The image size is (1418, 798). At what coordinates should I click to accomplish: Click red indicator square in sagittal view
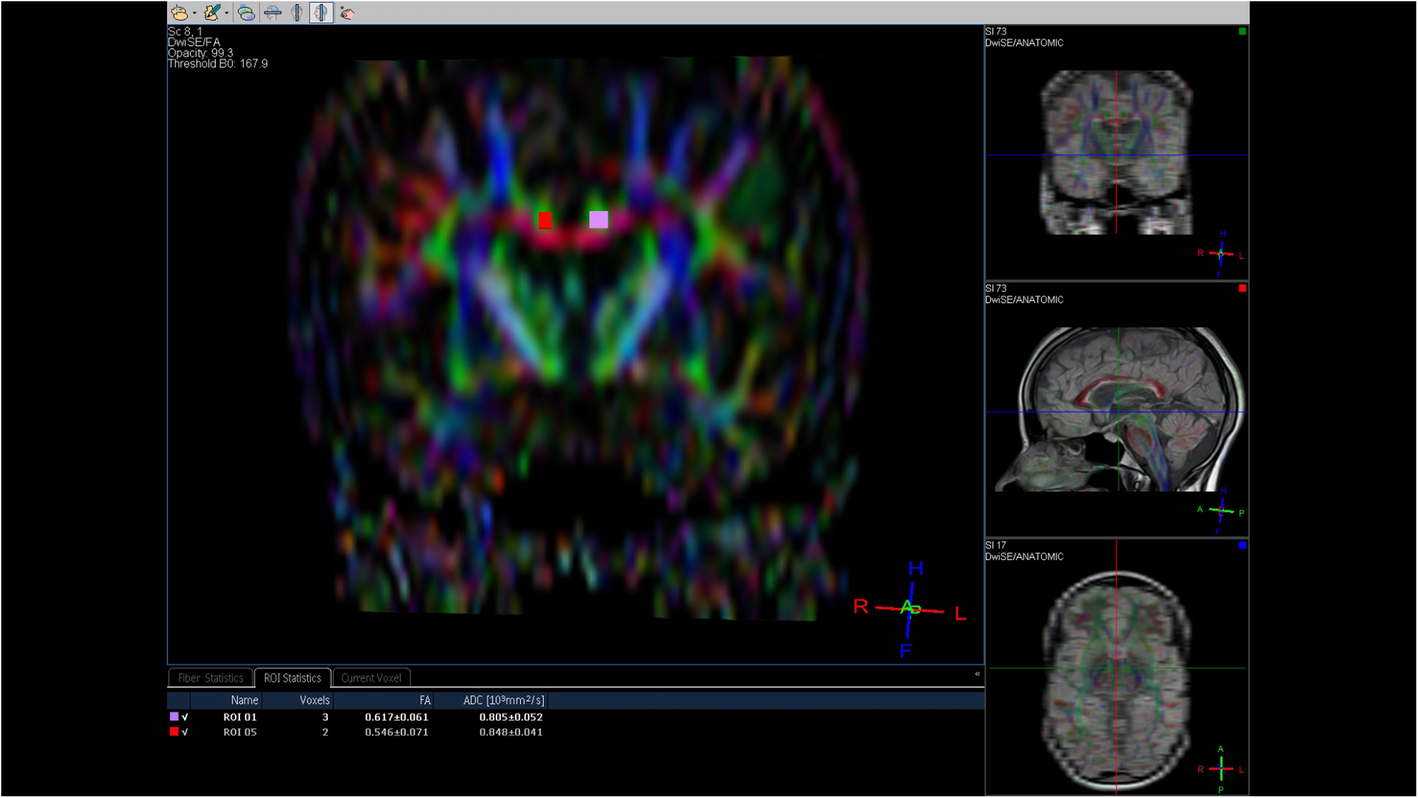tap(1242, 289)
